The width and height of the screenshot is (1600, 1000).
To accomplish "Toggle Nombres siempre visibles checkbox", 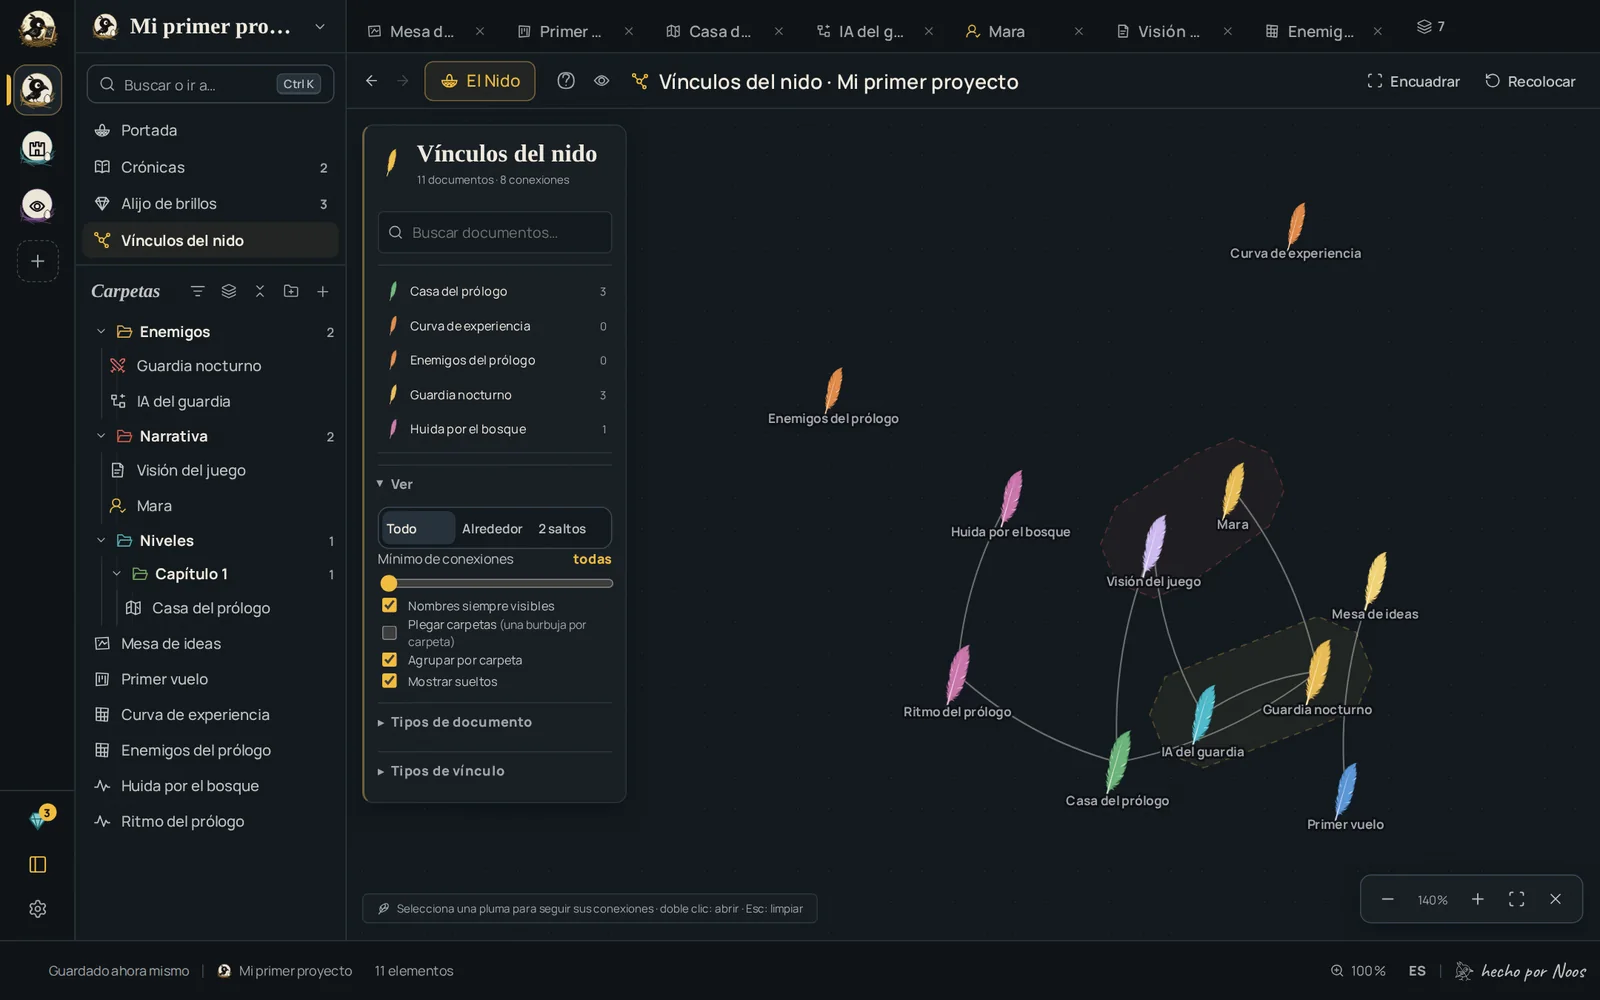I will 389,605.
